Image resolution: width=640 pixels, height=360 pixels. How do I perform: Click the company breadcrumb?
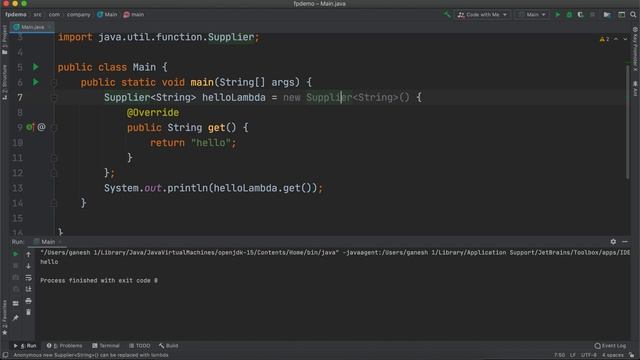click(78, 14)
